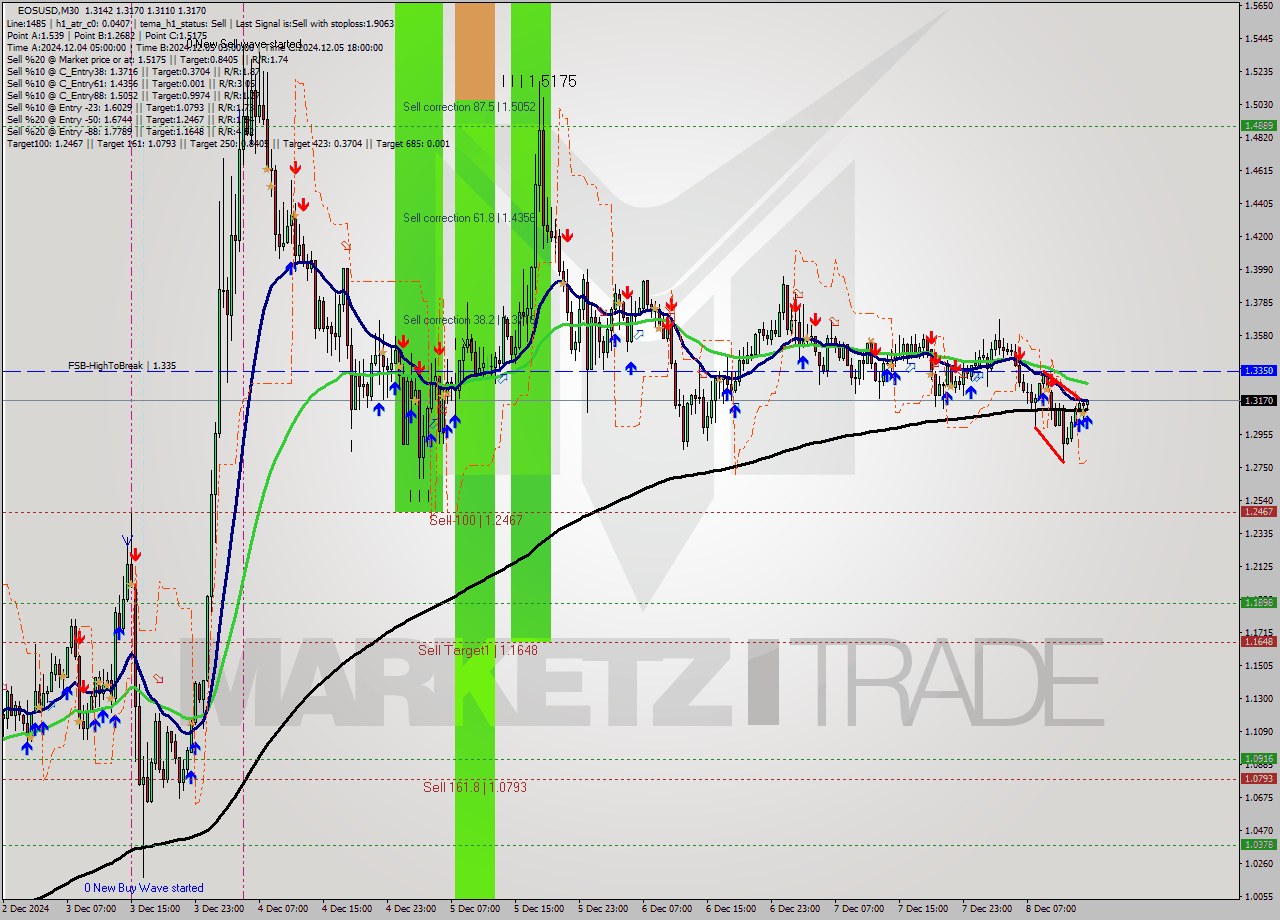Click the '6 Dec 15:00' time label

pyautogui.click(x=730, y=909)
